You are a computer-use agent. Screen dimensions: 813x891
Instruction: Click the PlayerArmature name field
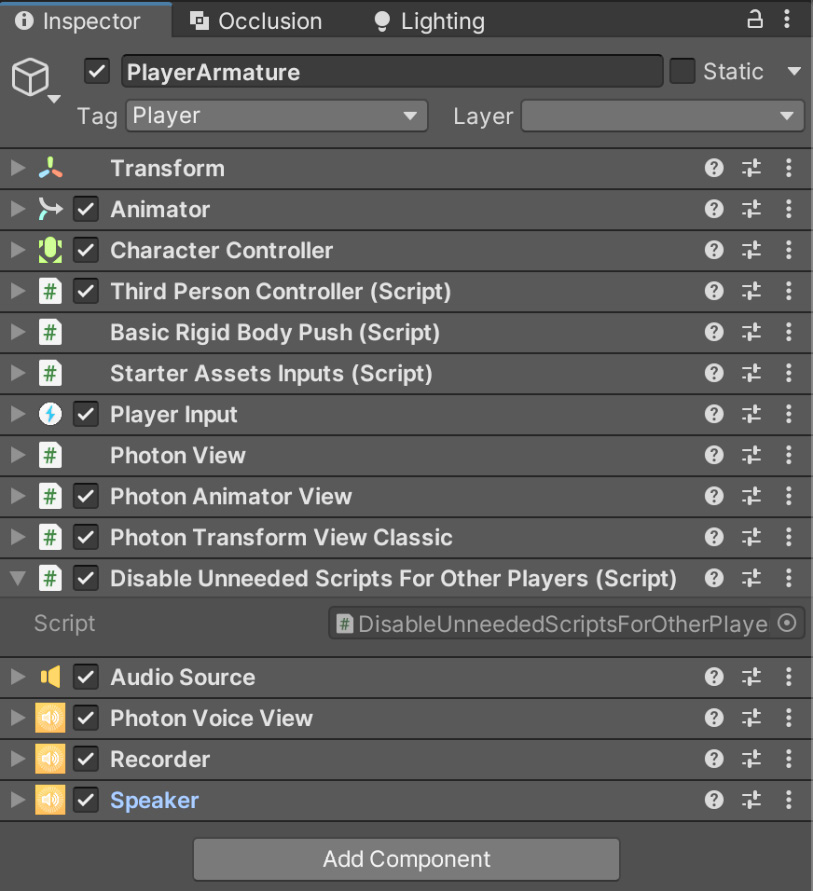point(392,72)
